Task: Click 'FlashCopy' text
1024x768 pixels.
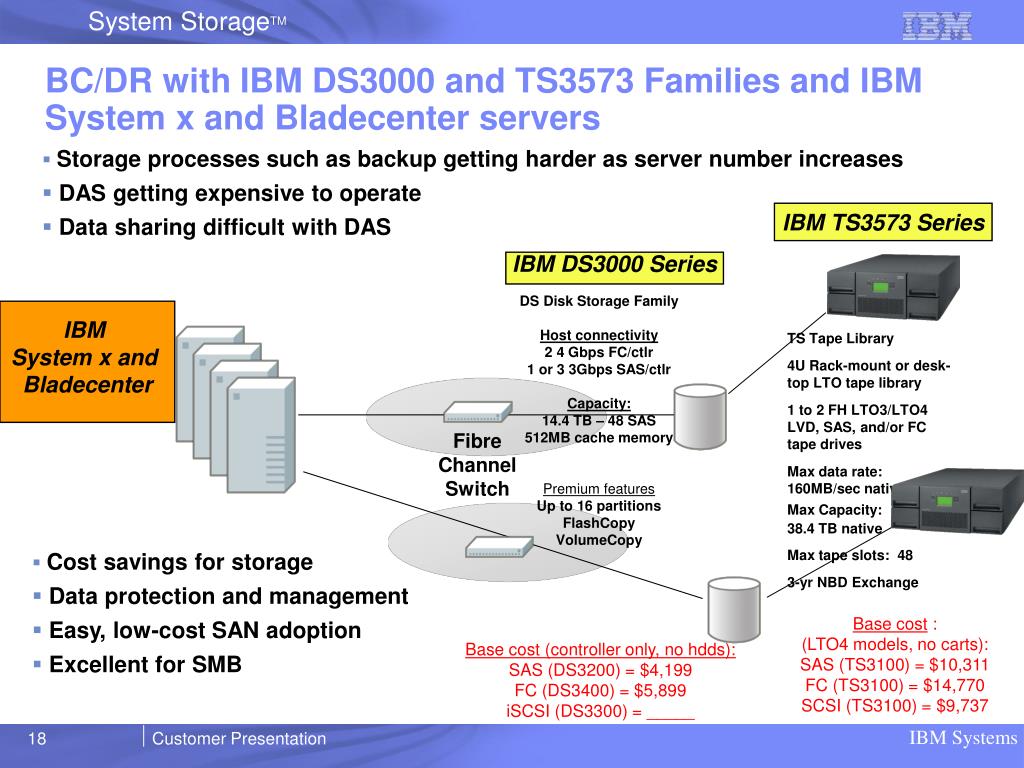Action: 599,523
